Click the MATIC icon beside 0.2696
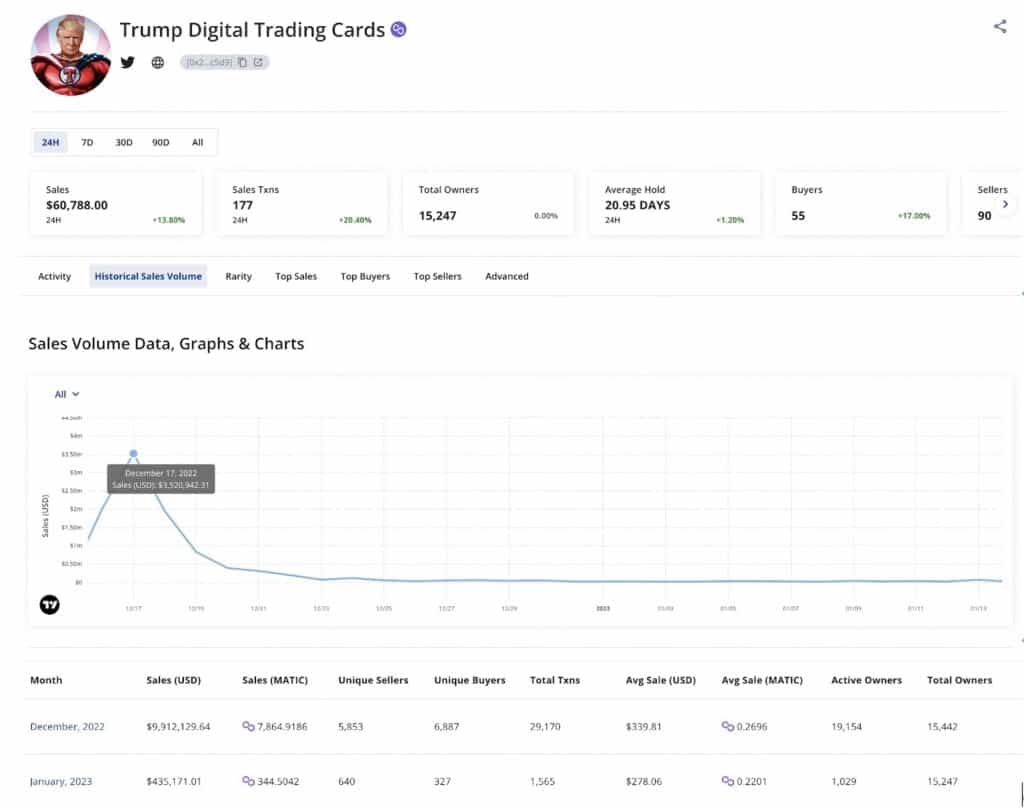The height and width of the screenshot is (808, 1024). pos(728,726)
